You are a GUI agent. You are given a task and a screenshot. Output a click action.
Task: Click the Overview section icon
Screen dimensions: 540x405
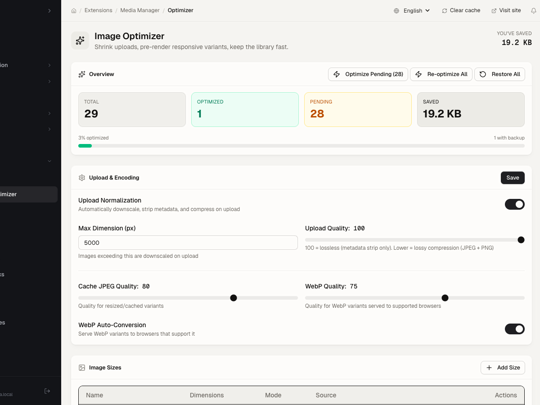(x=82, y=74)
